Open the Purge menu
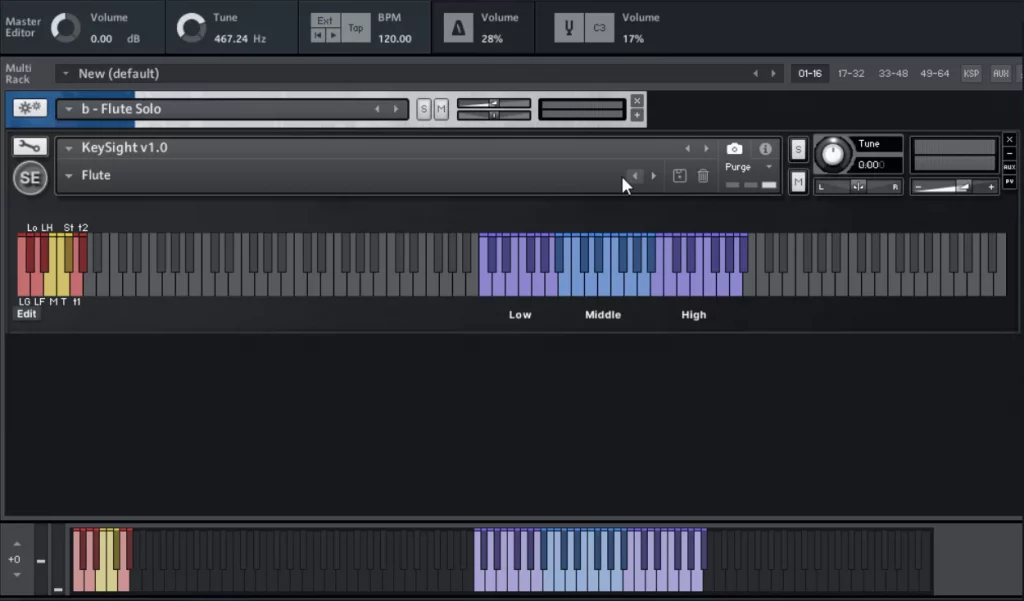The height and width of the screenshot is (601, 1024). point(748,167)
